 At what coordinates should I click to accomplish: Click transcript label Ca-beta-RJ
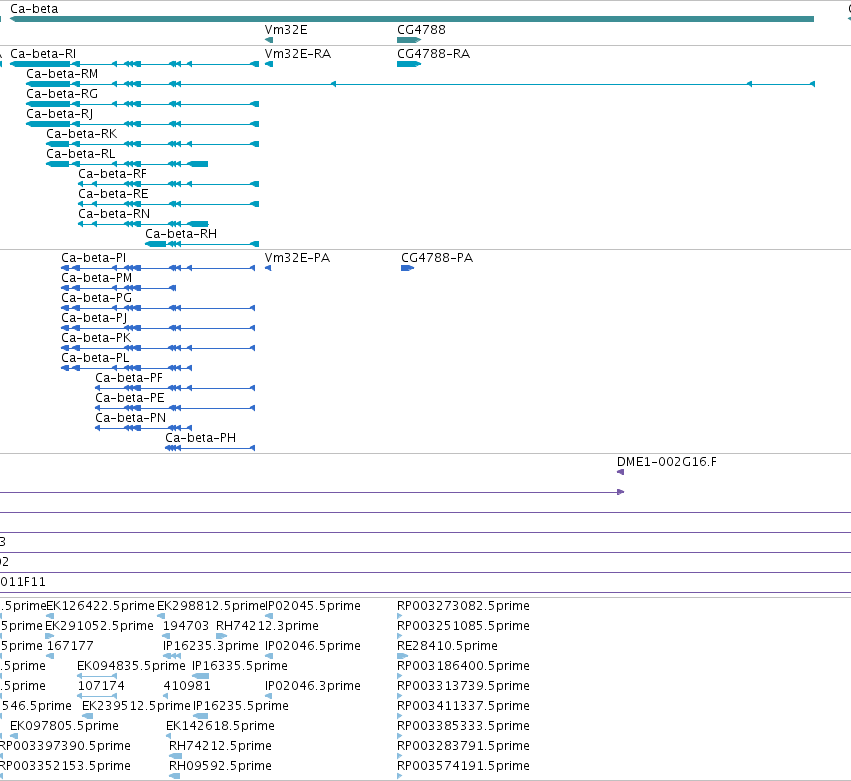(60, 114)
